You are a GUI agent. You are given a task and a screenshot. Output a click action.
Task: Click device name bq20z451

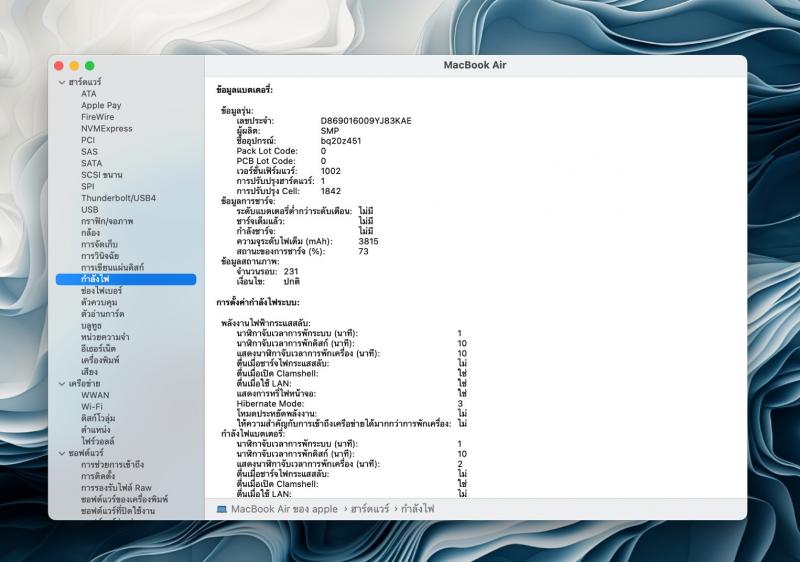341,141
